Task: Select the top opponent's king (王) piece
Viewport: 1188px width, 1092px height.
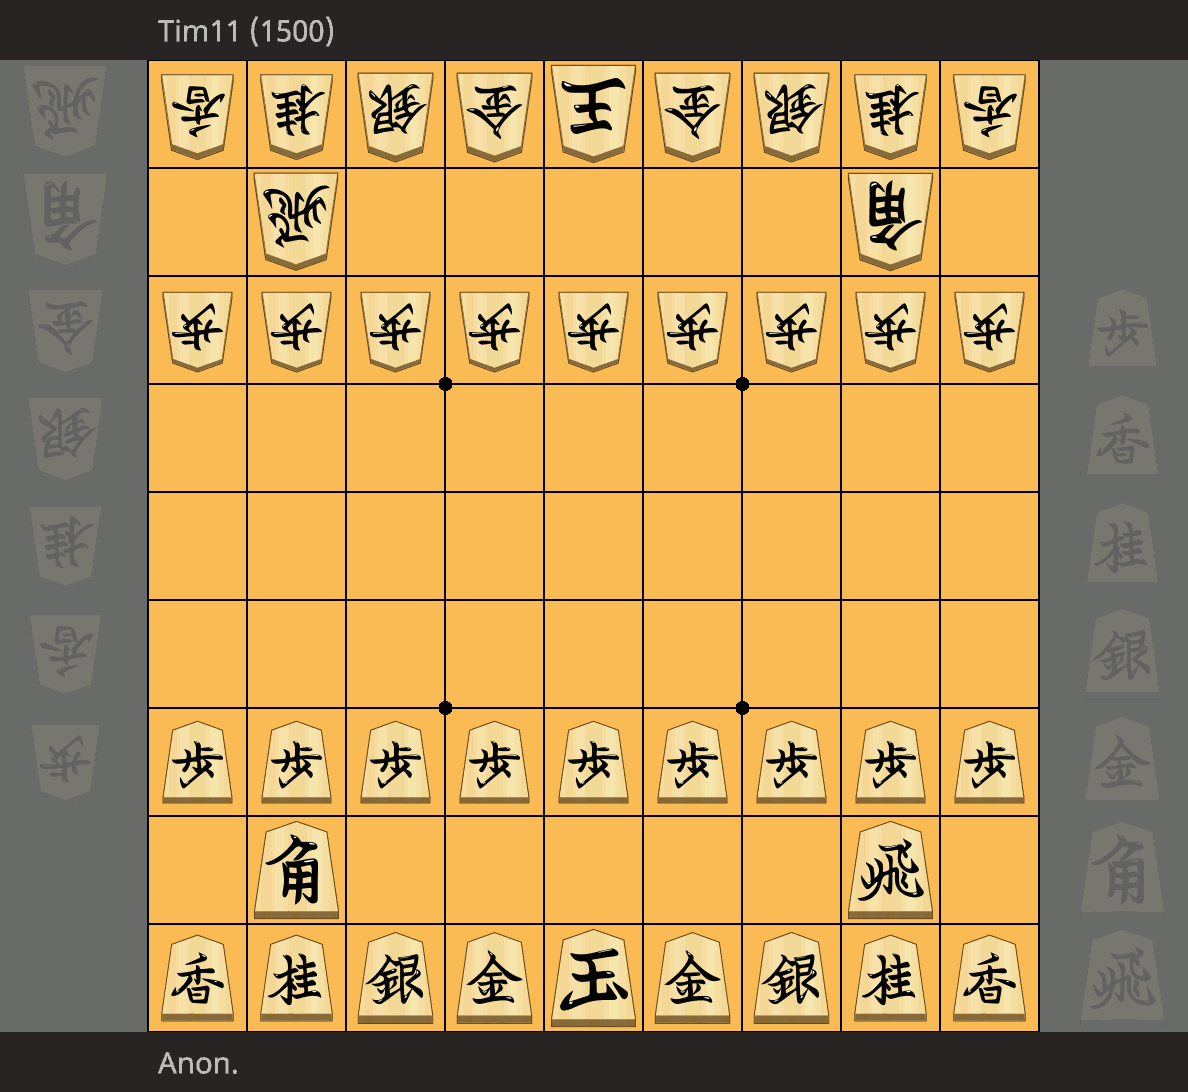Action: [x=593, y=113]
